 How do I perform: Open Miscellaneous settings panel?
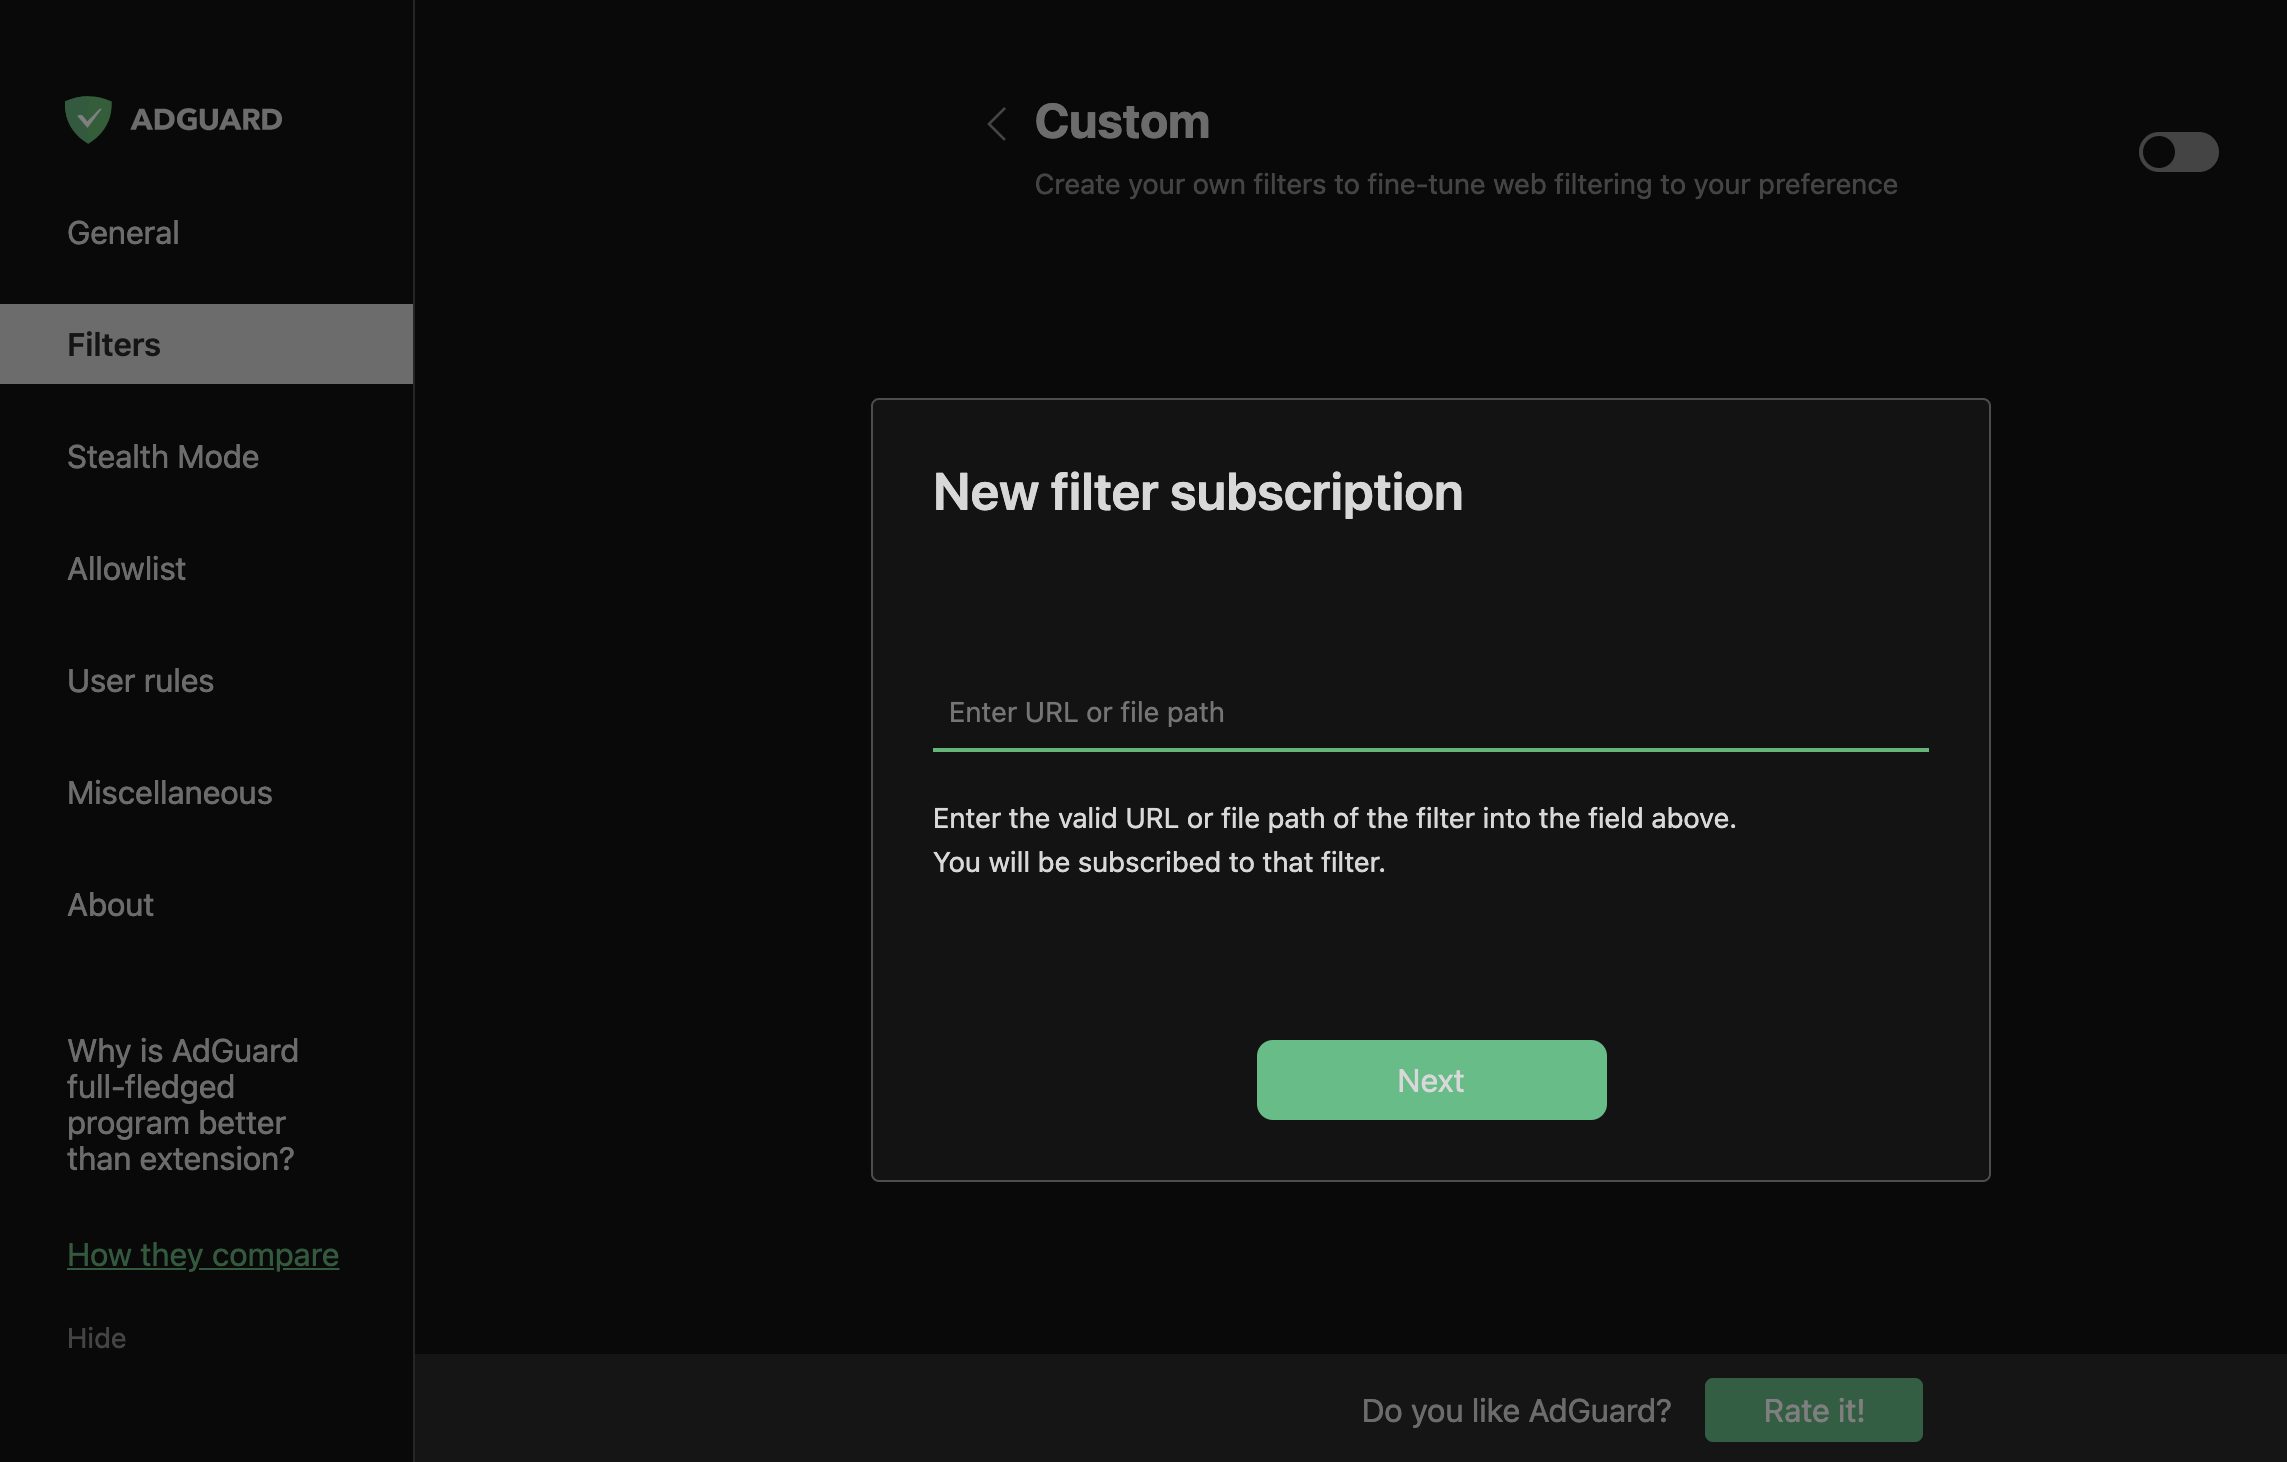168,792
